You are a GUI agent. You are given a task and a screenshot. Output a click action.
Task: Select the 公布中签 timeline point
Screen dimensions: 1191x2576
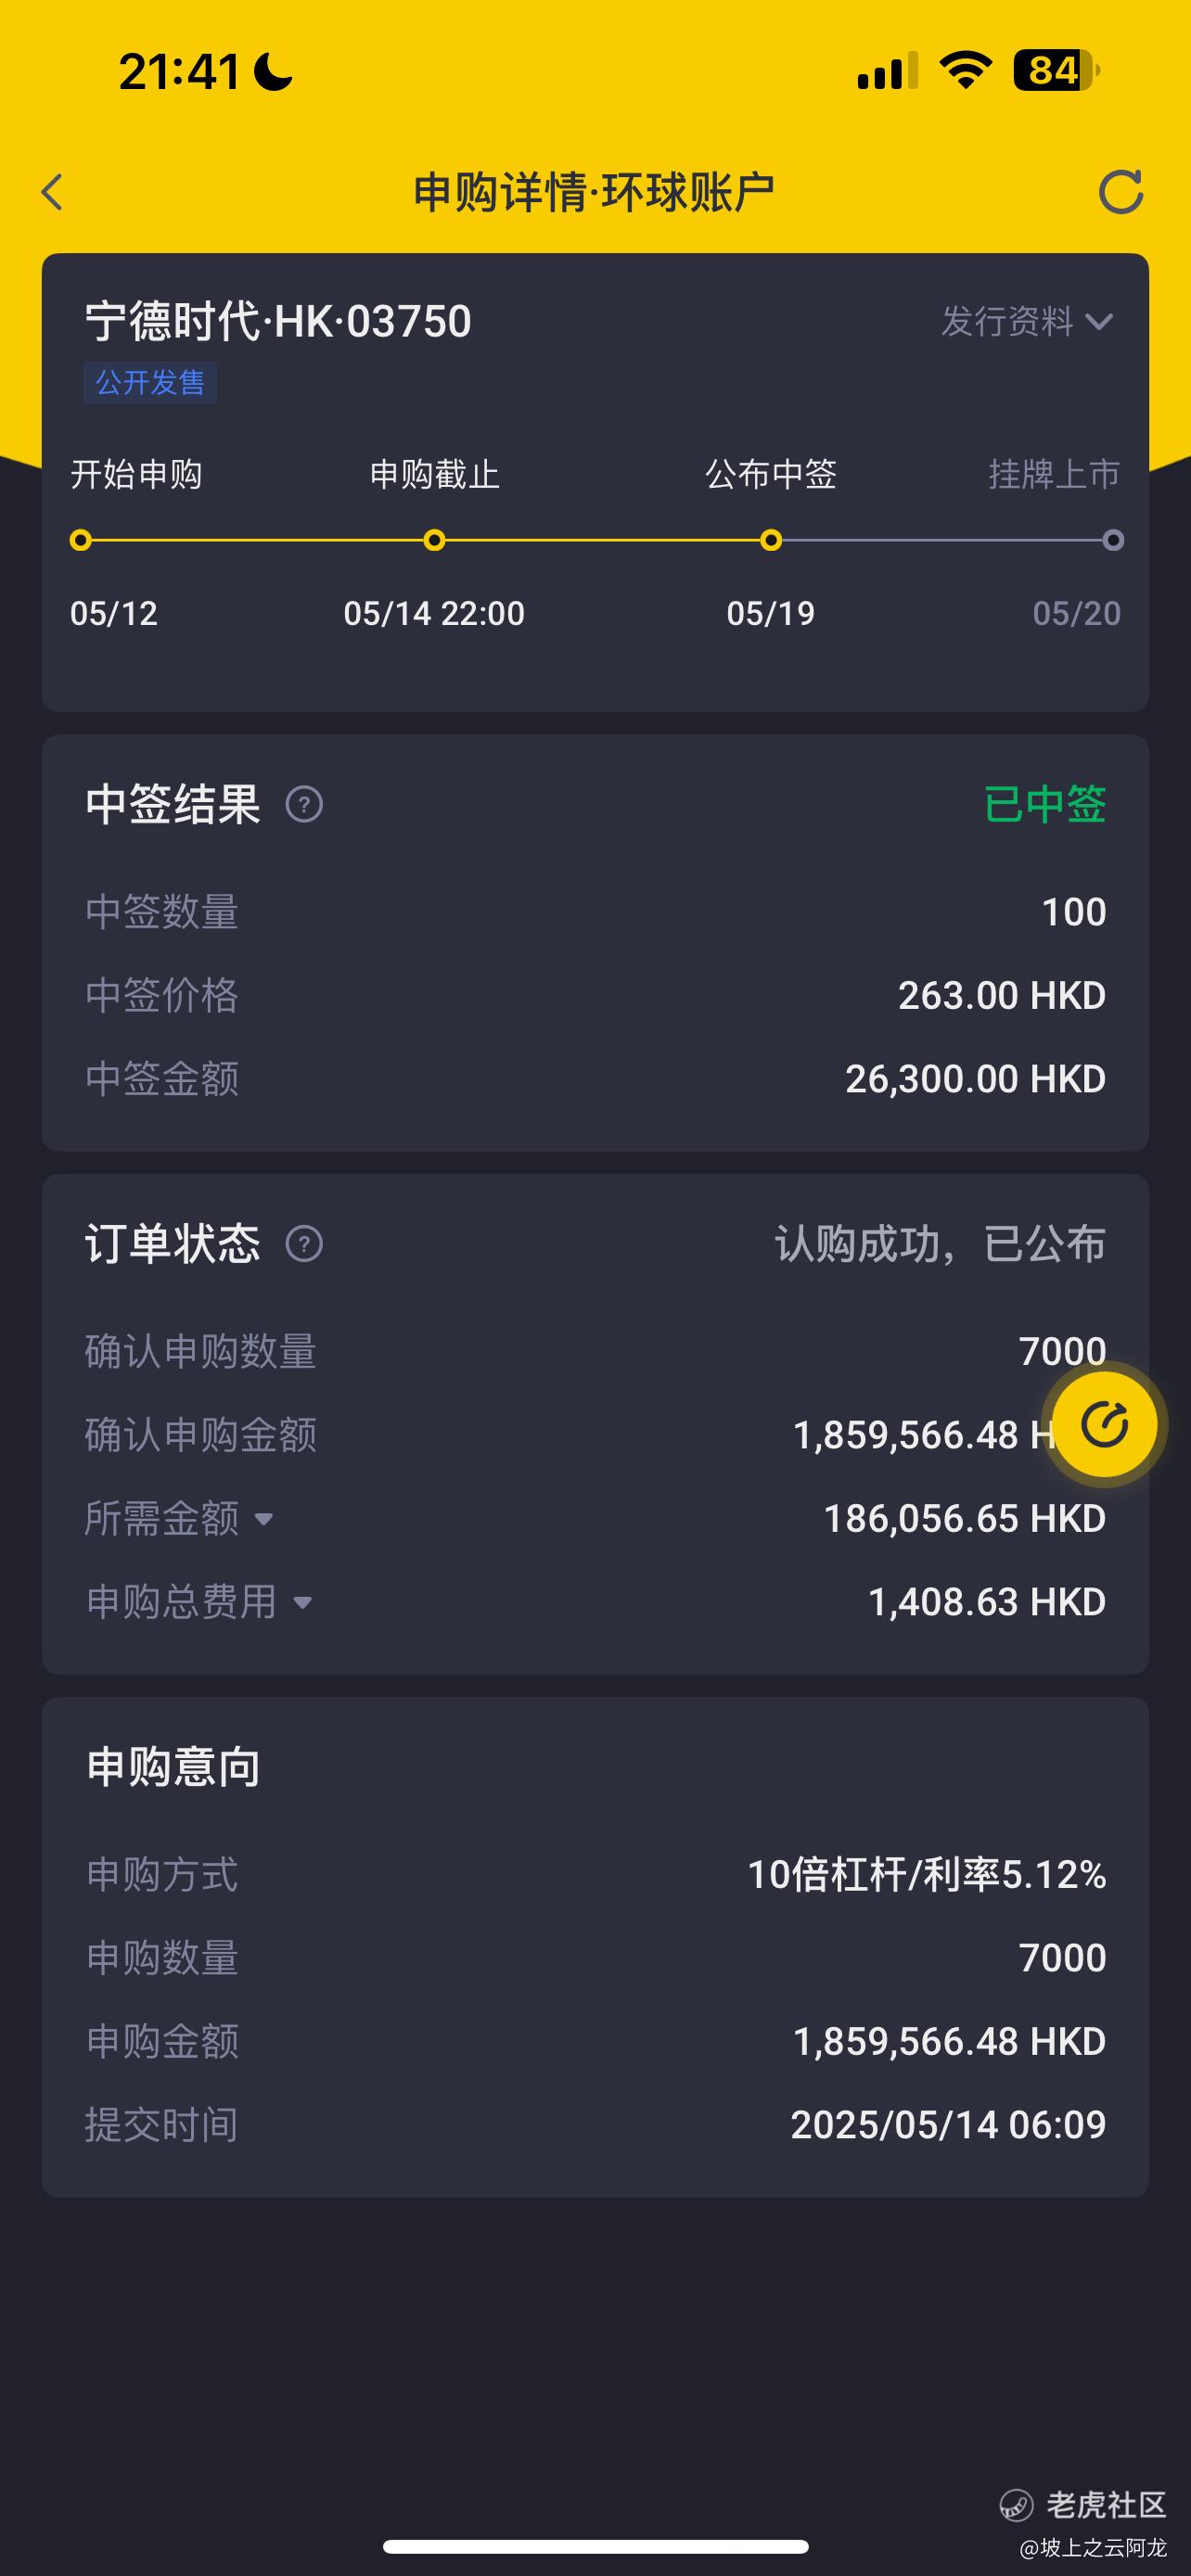770,540
